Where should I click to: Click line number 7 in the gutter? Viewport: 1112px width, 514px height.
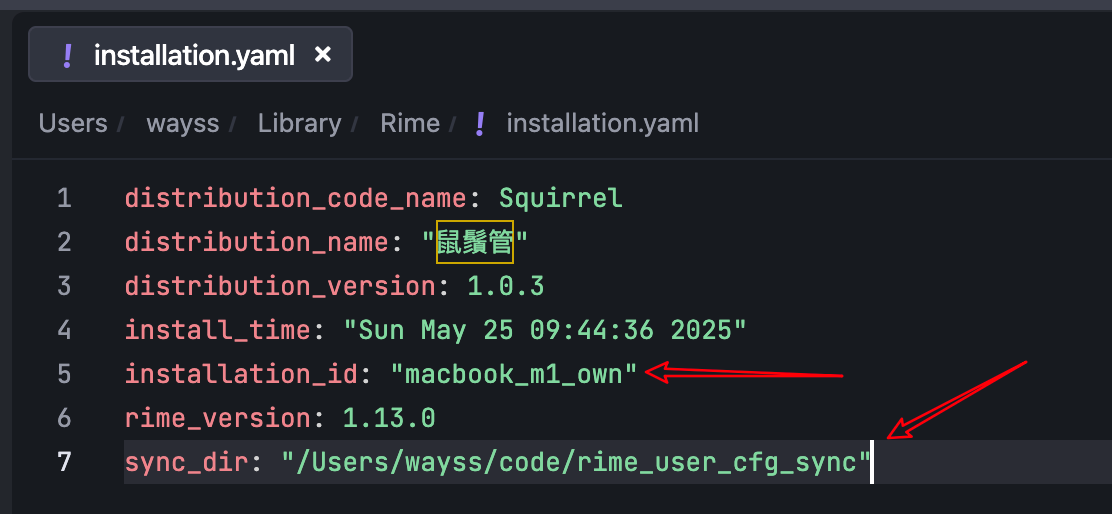[65, 462]
